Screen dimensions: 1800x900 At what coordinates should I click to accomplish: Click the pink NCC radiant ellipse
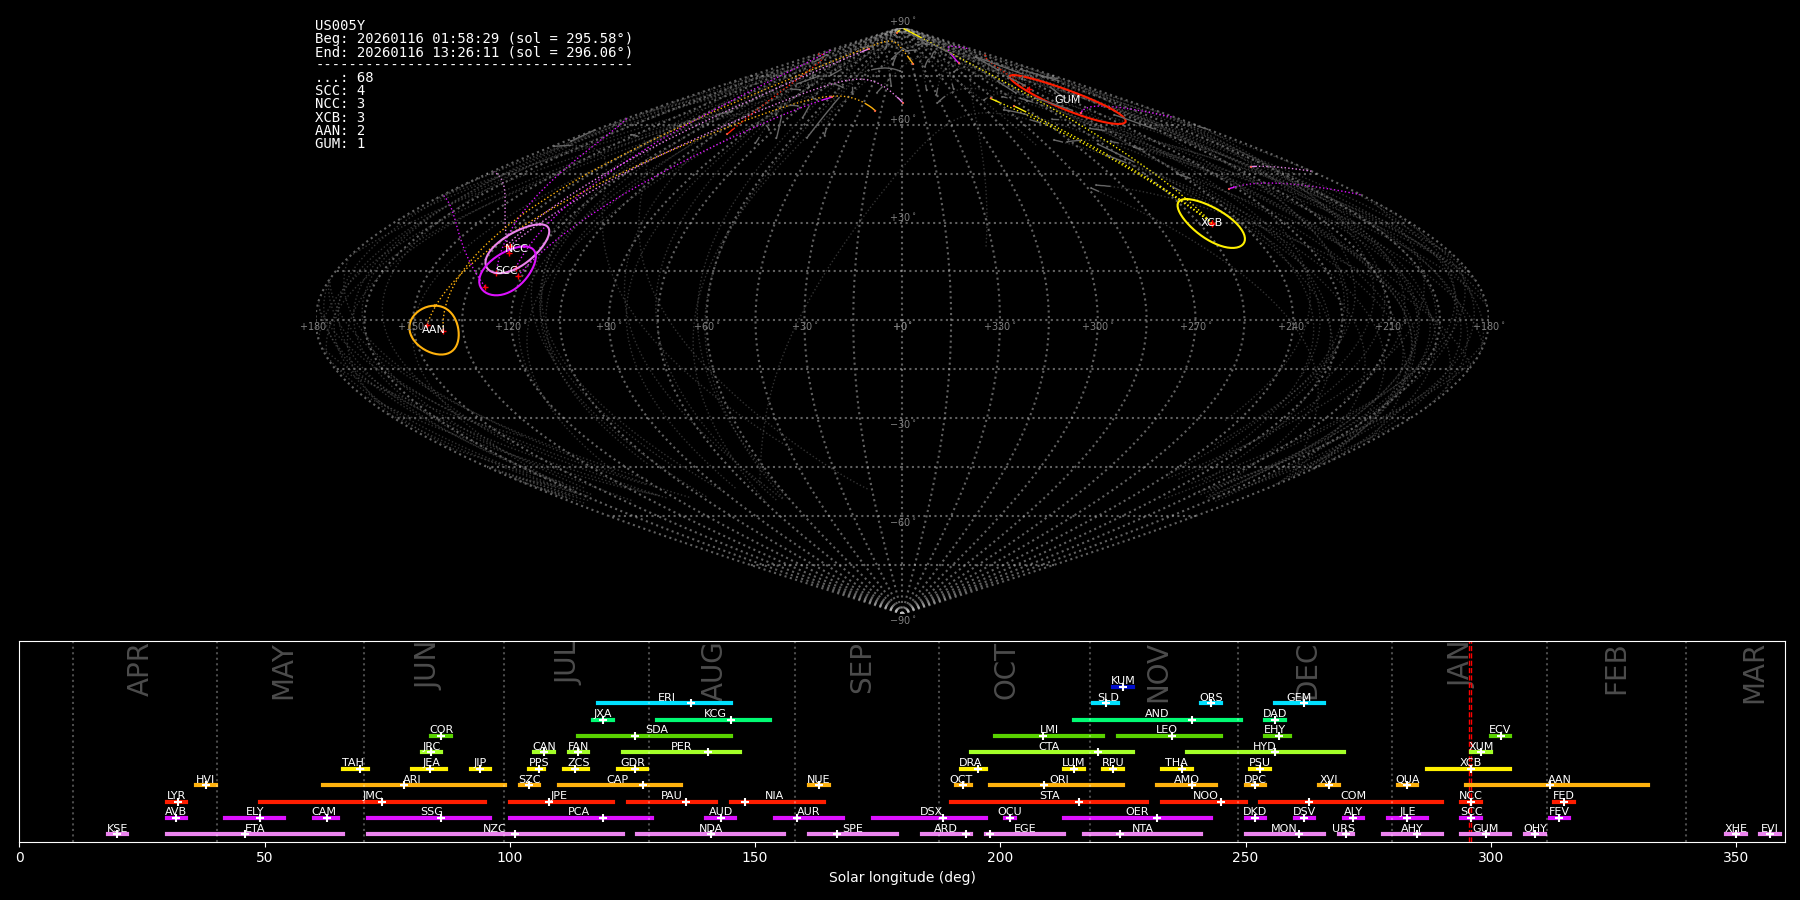tap(517, 248)
